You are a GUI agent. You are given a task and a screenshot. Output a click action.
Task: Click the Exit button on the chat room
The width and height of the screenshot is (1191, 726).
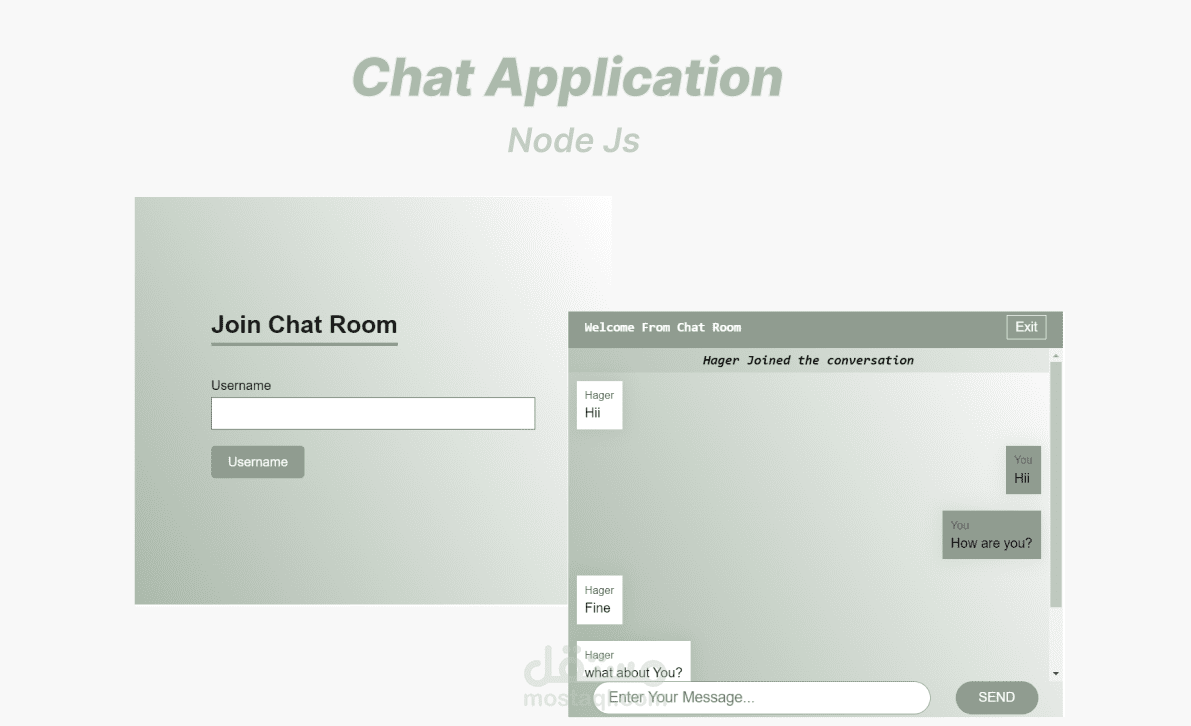pyautogui.click(x=1026, y=327)
